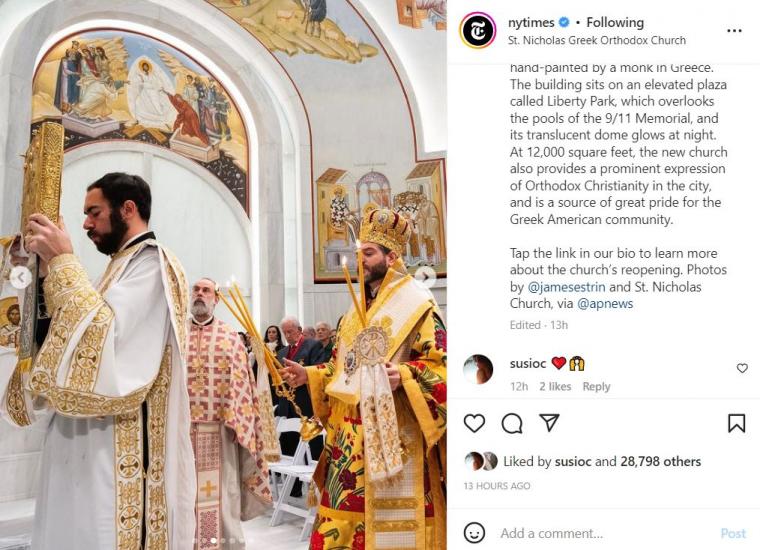760x550 pixels.
Task: Like susioc's comment with small heart
Action: click(742, 368)
